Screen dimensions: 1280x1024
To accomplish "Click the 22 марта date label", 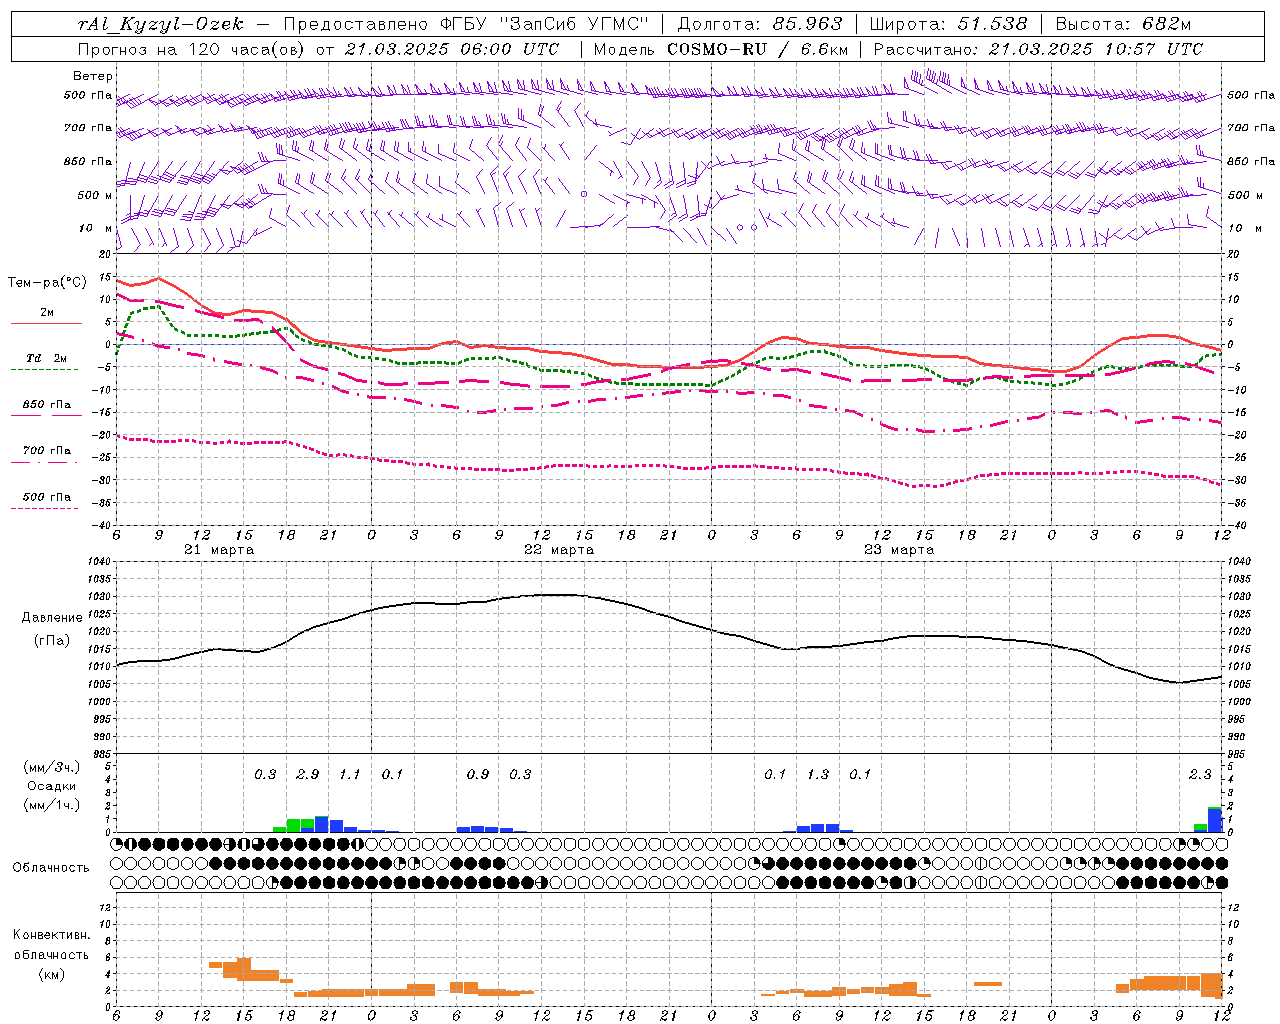I will point(559,550).
